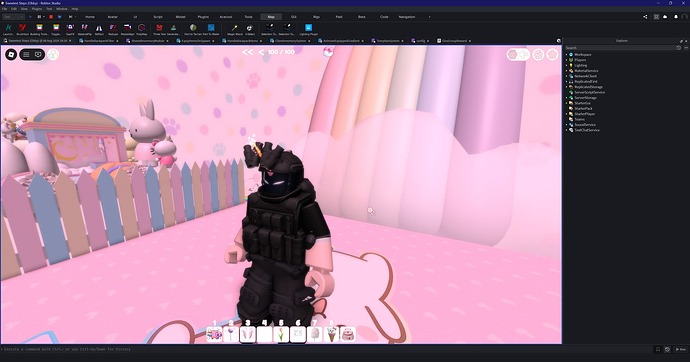
Task: Open the test mode dropdown
Action: [13, 17]
